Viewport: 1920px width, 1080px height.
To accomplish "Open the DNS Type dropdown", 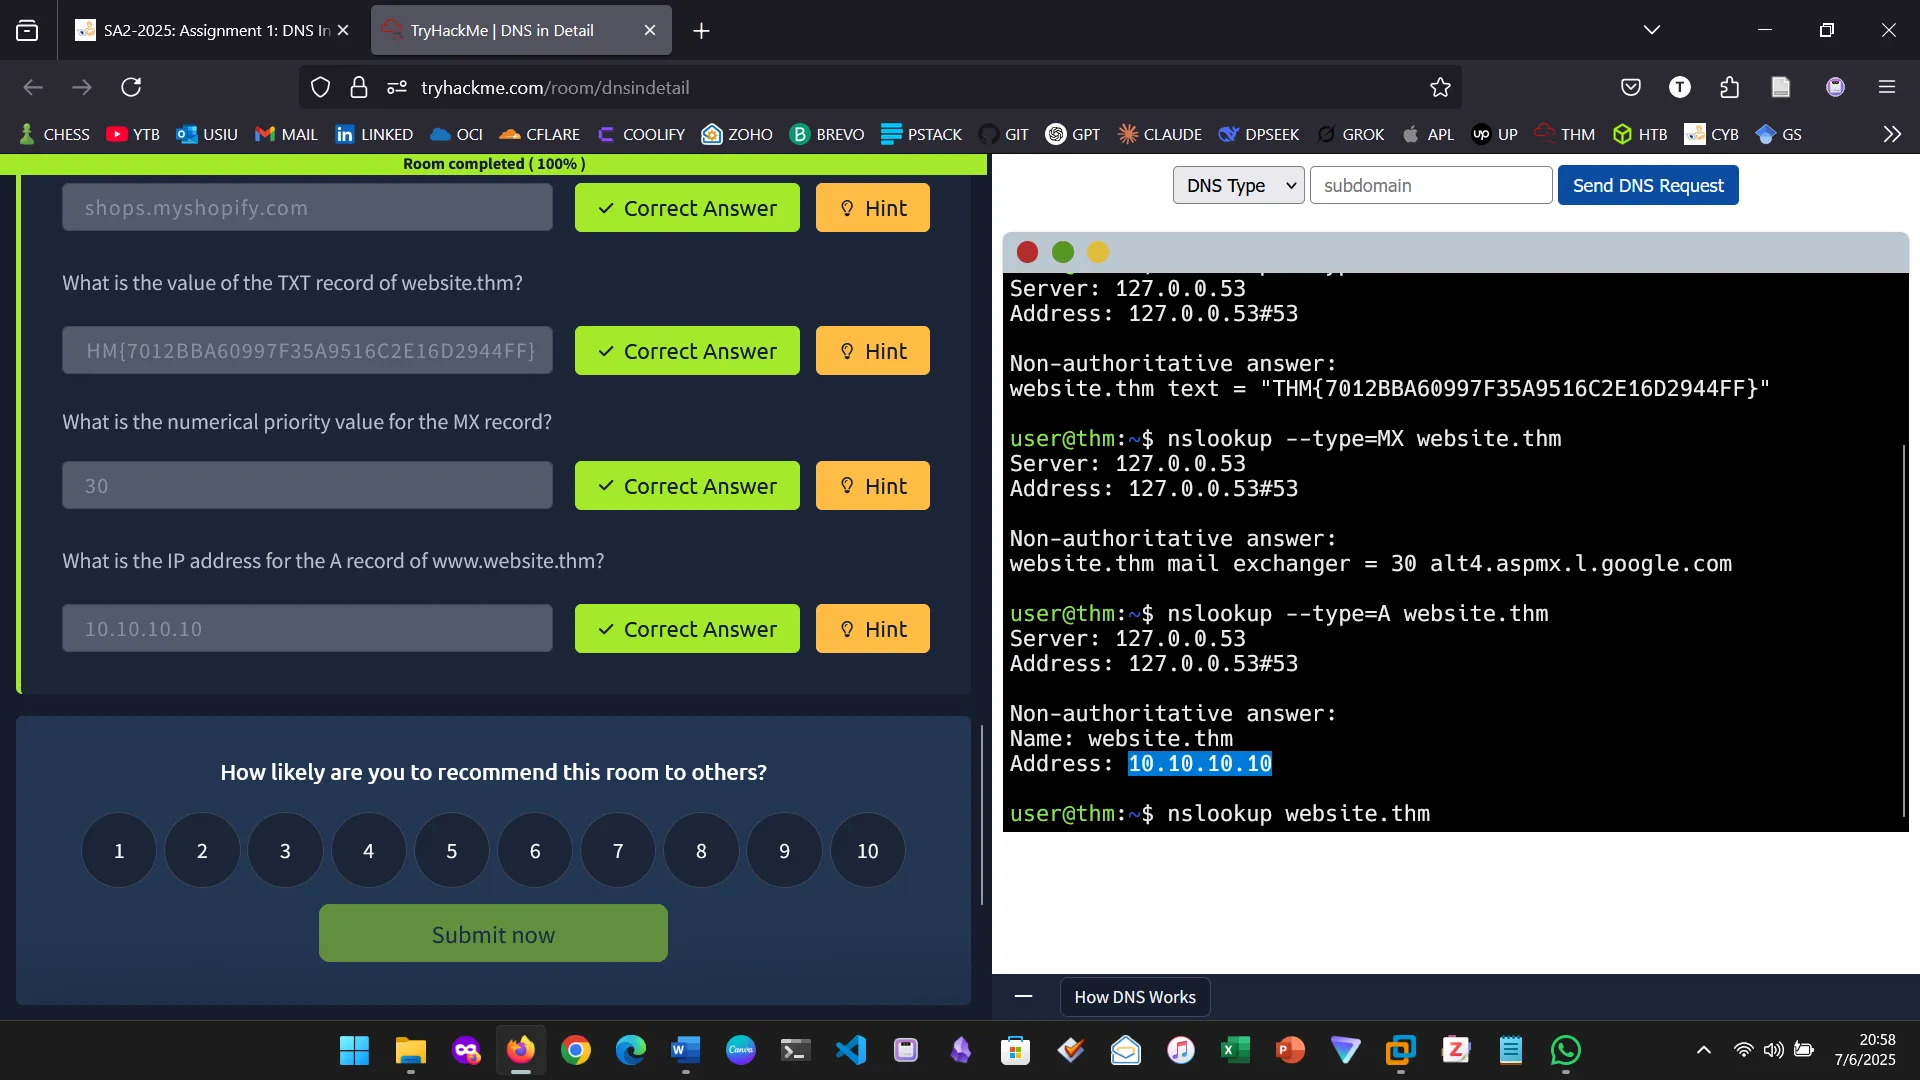I will pos(1238,185).
